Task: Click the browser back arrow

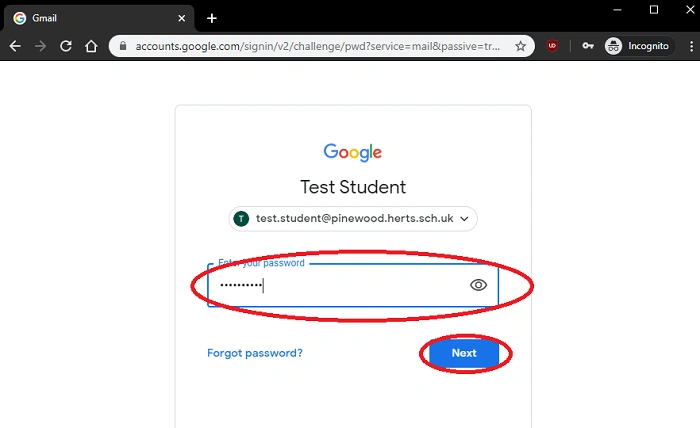Action: 15,46
